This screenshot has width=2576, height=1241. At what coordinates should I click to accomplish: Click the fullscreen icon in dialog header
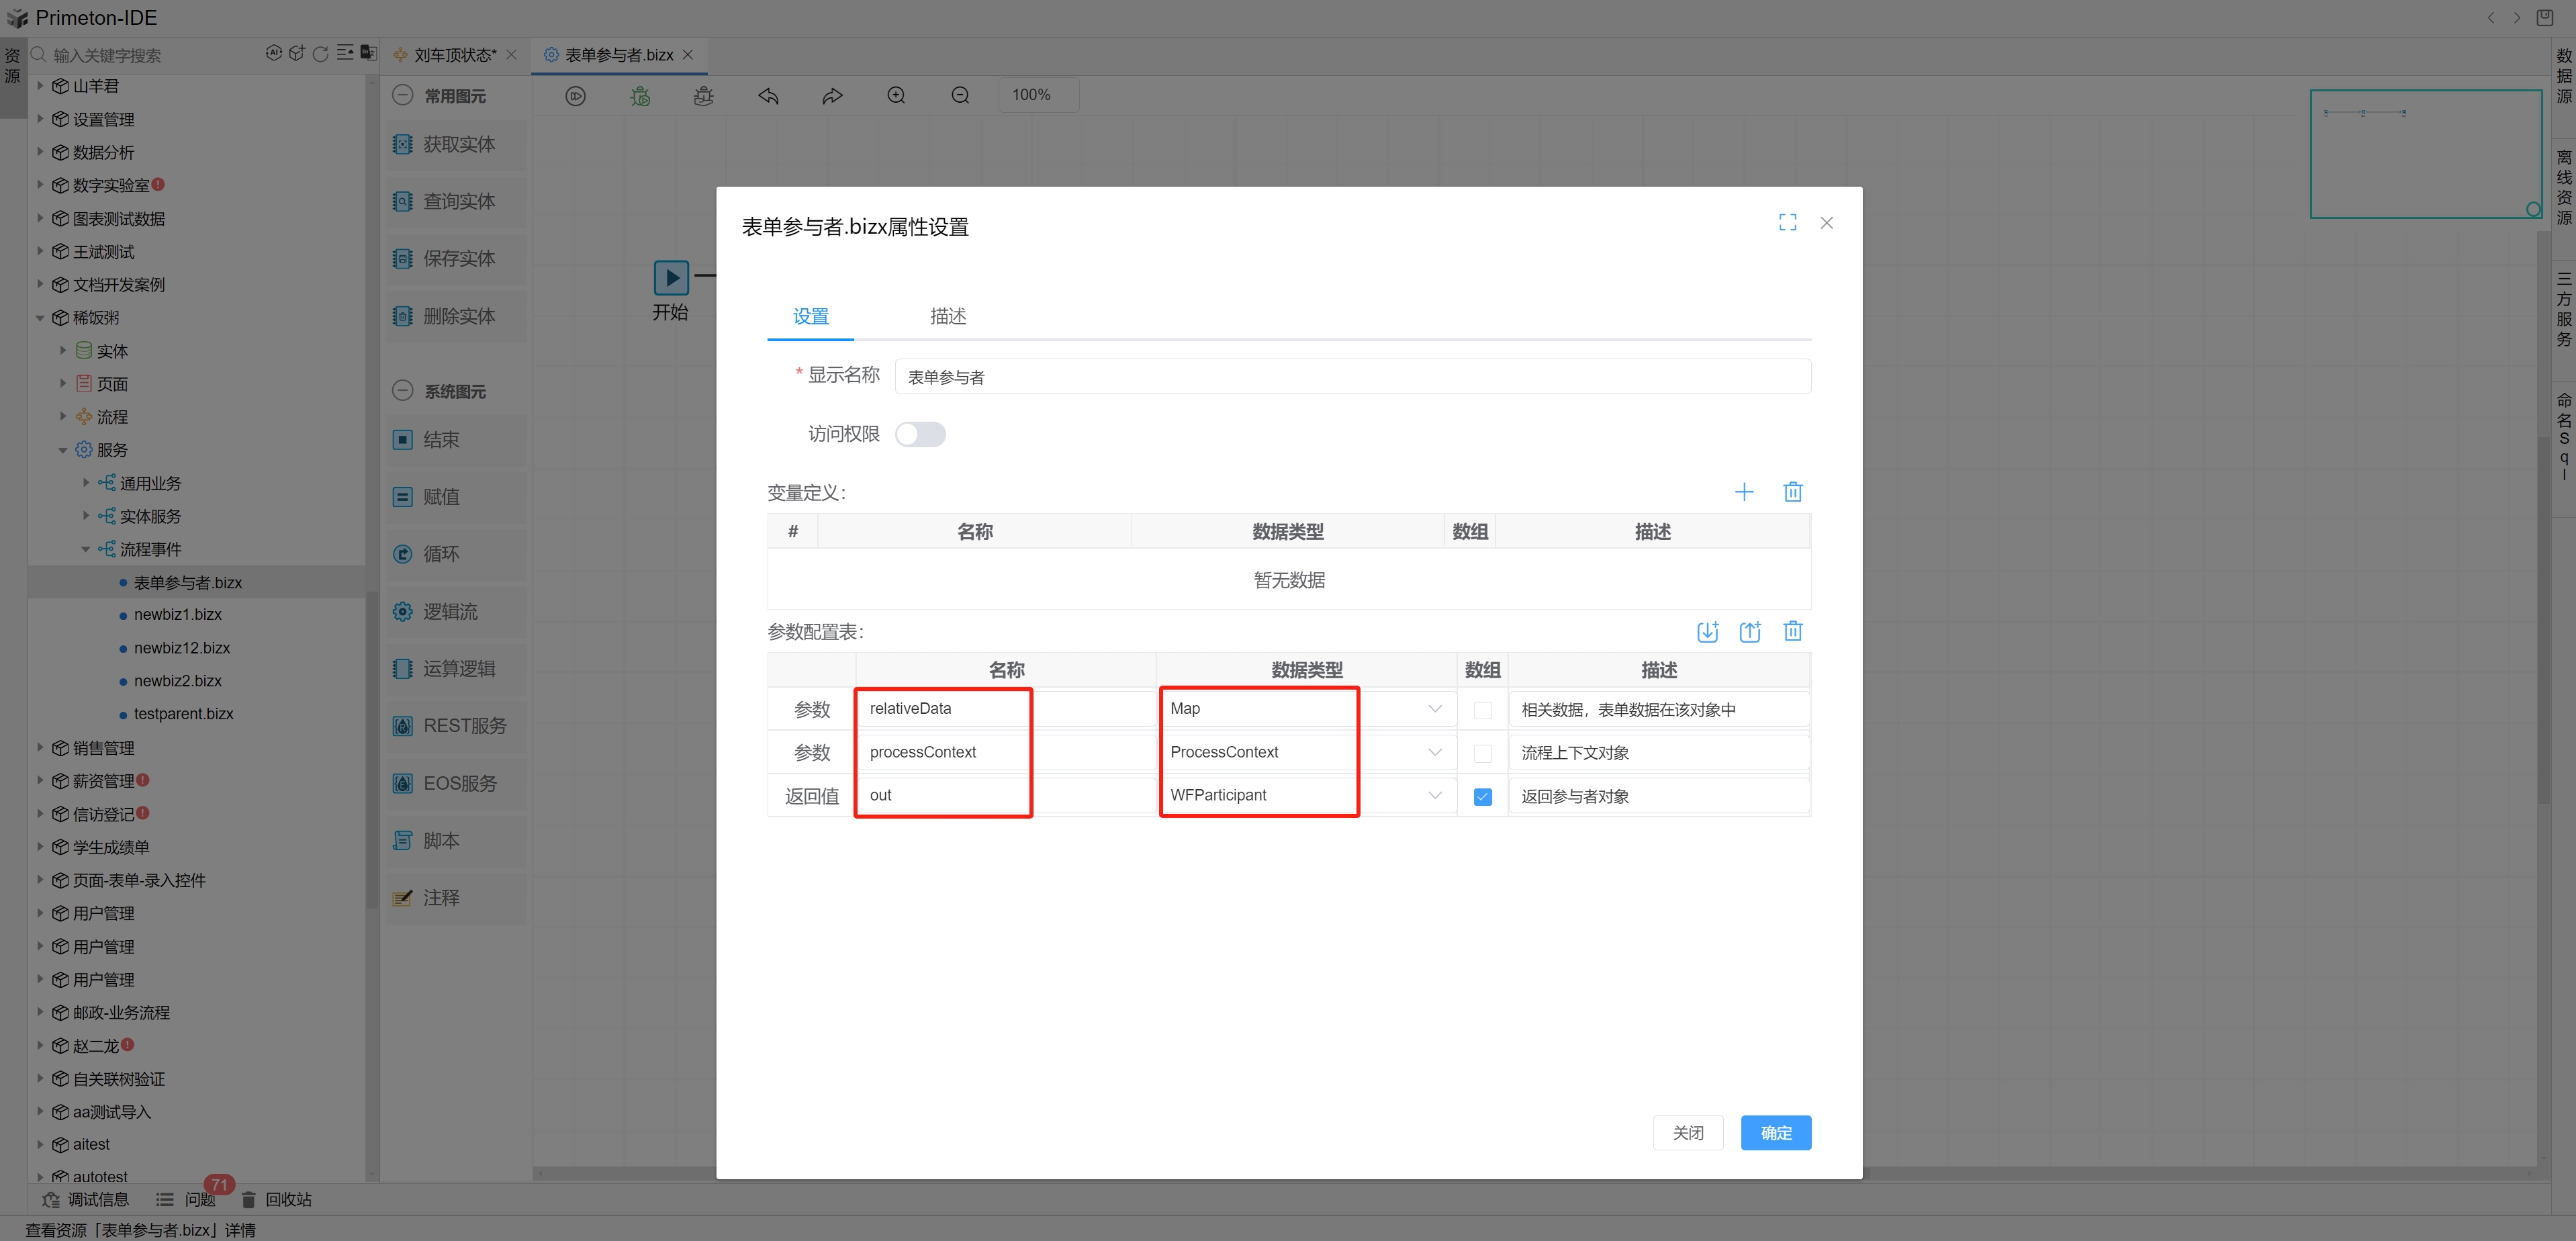coord(1787,223)
